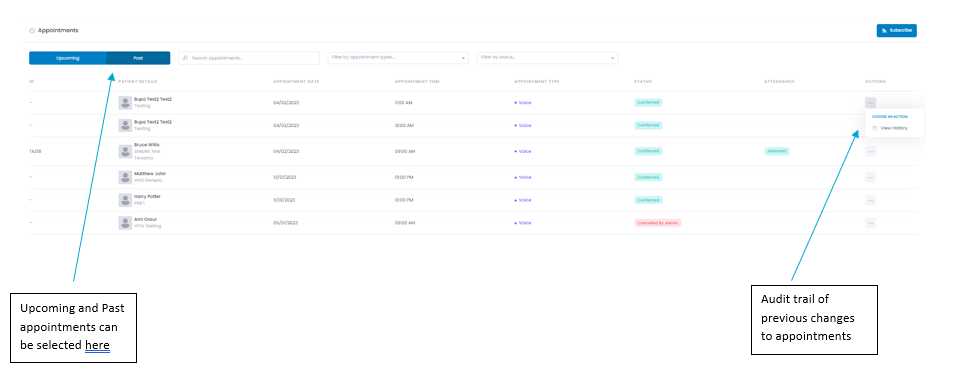The height and width of the screenshot is (390, 954).
Task: Click the Actions column header
Action: 876,82
